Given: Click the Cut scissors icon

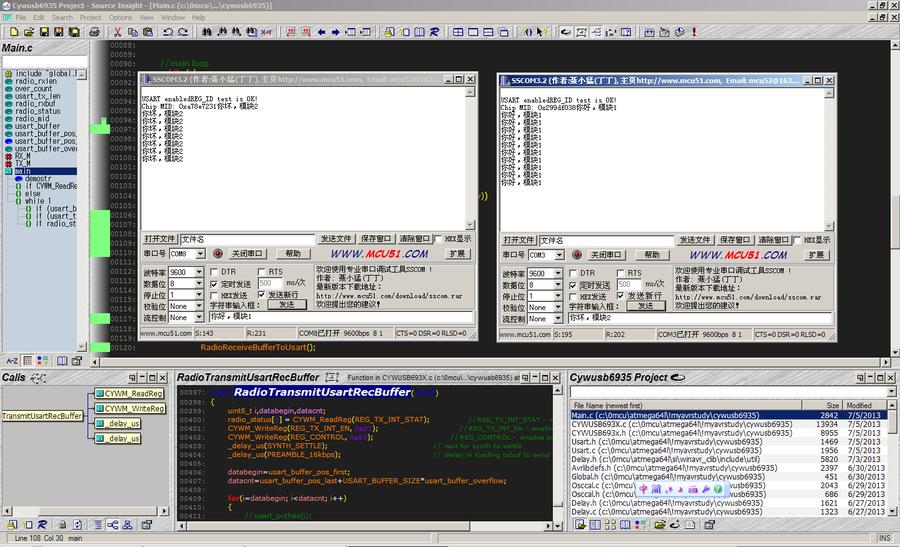Looking at the screenshot, I should (117, 32).
